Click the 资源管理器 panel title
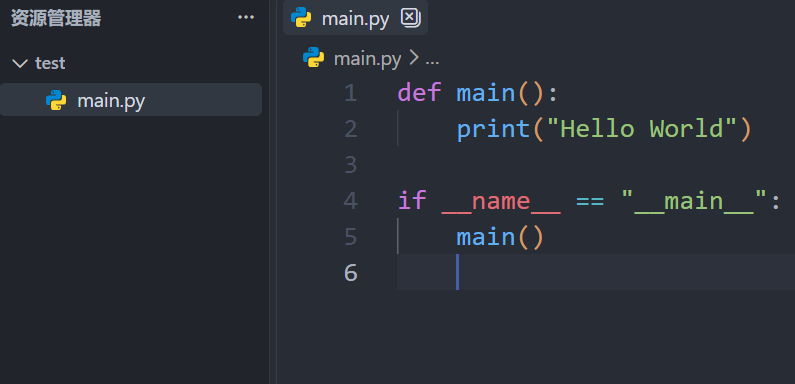Viewport: 795px width, 384px height. pyautogui.click(x=56, y=19)
